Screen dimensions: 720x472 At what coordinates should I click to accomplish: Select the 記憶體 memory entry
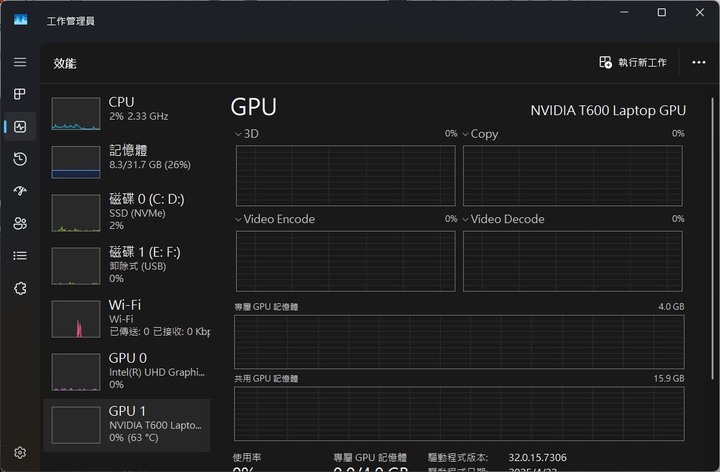(x=127, y=162)
